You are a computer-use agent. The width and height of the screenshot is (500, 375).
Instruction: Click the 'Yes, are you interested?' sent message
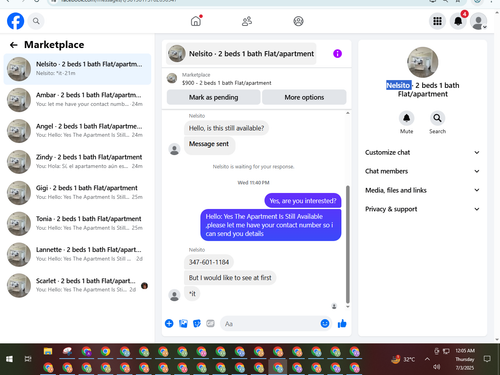tap(303, 201)
